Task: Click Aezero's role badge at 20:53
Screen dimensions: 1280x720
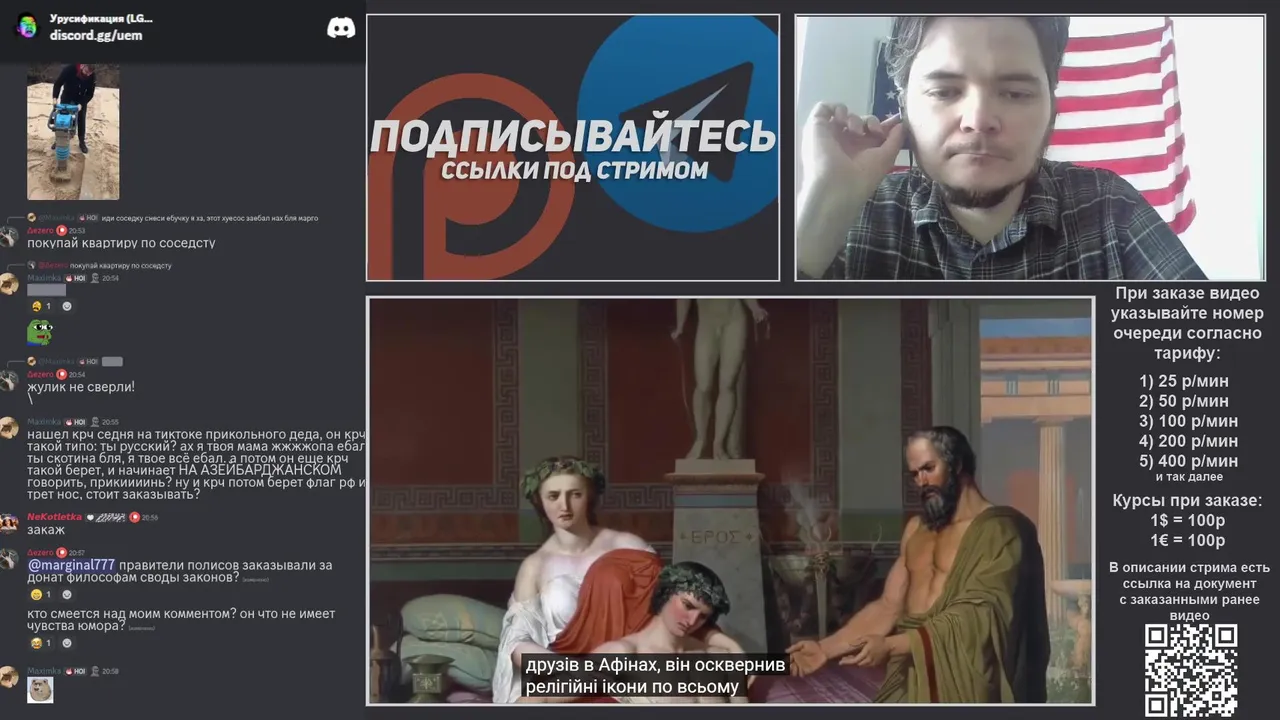Action: click(62, 230)
